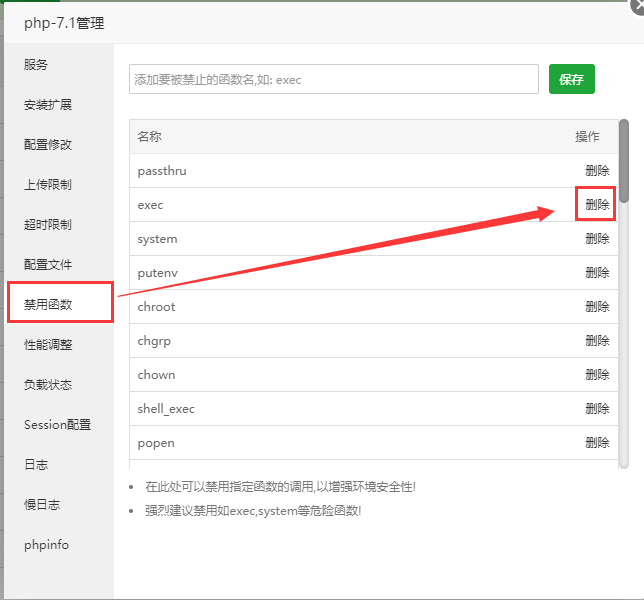644x600 pixels.
Task: View 负载状态 page
Action: click(x=48, y=385)
